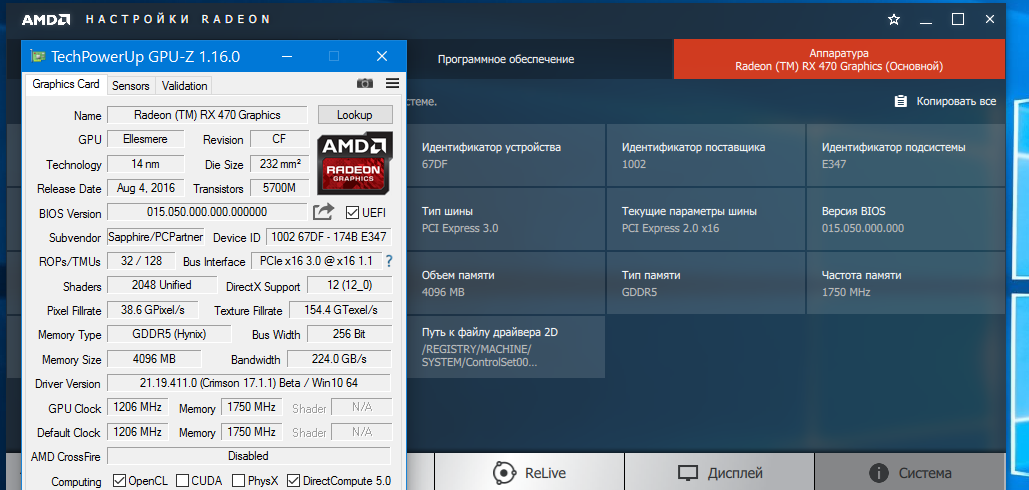Click the GPU-Z title bar app icon

click(x=39, y=56)
